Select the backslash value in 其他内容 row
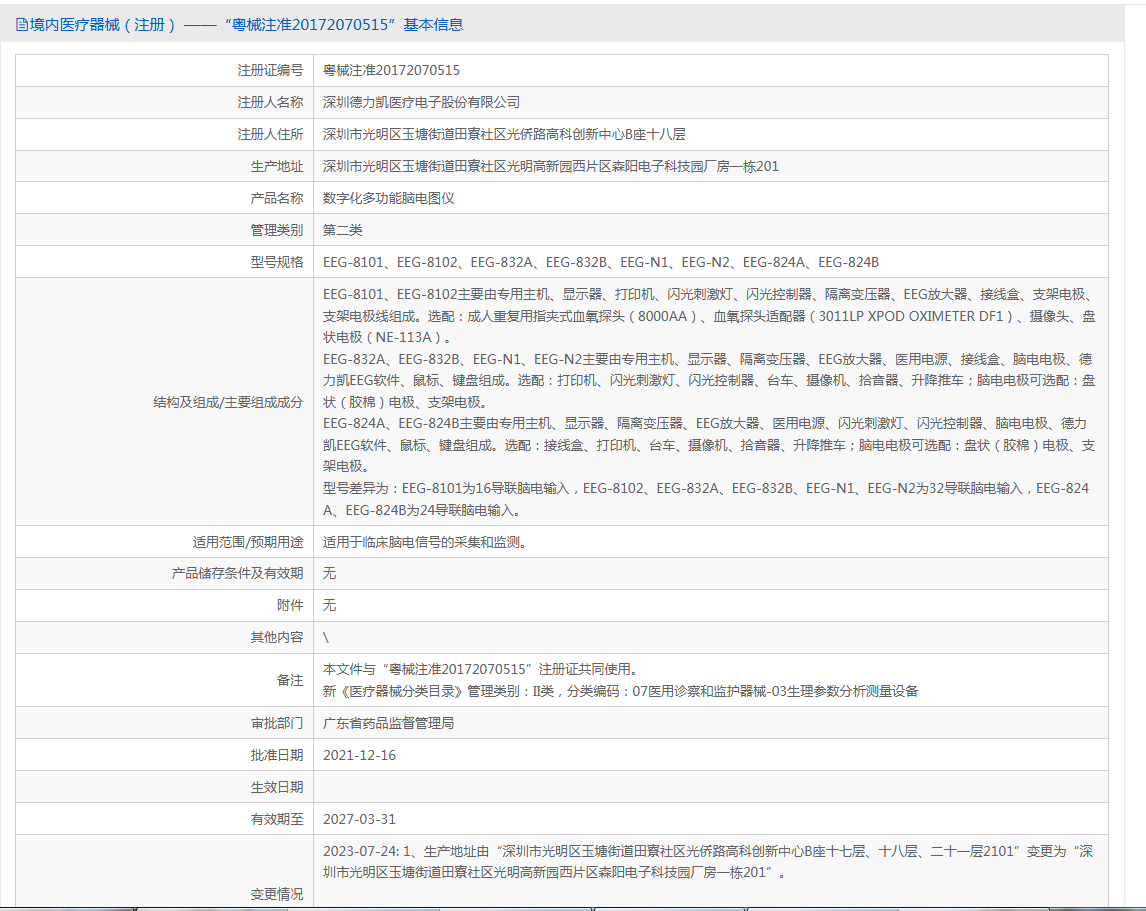This screenshot has width=1146, height=911. tap(326, 638)
